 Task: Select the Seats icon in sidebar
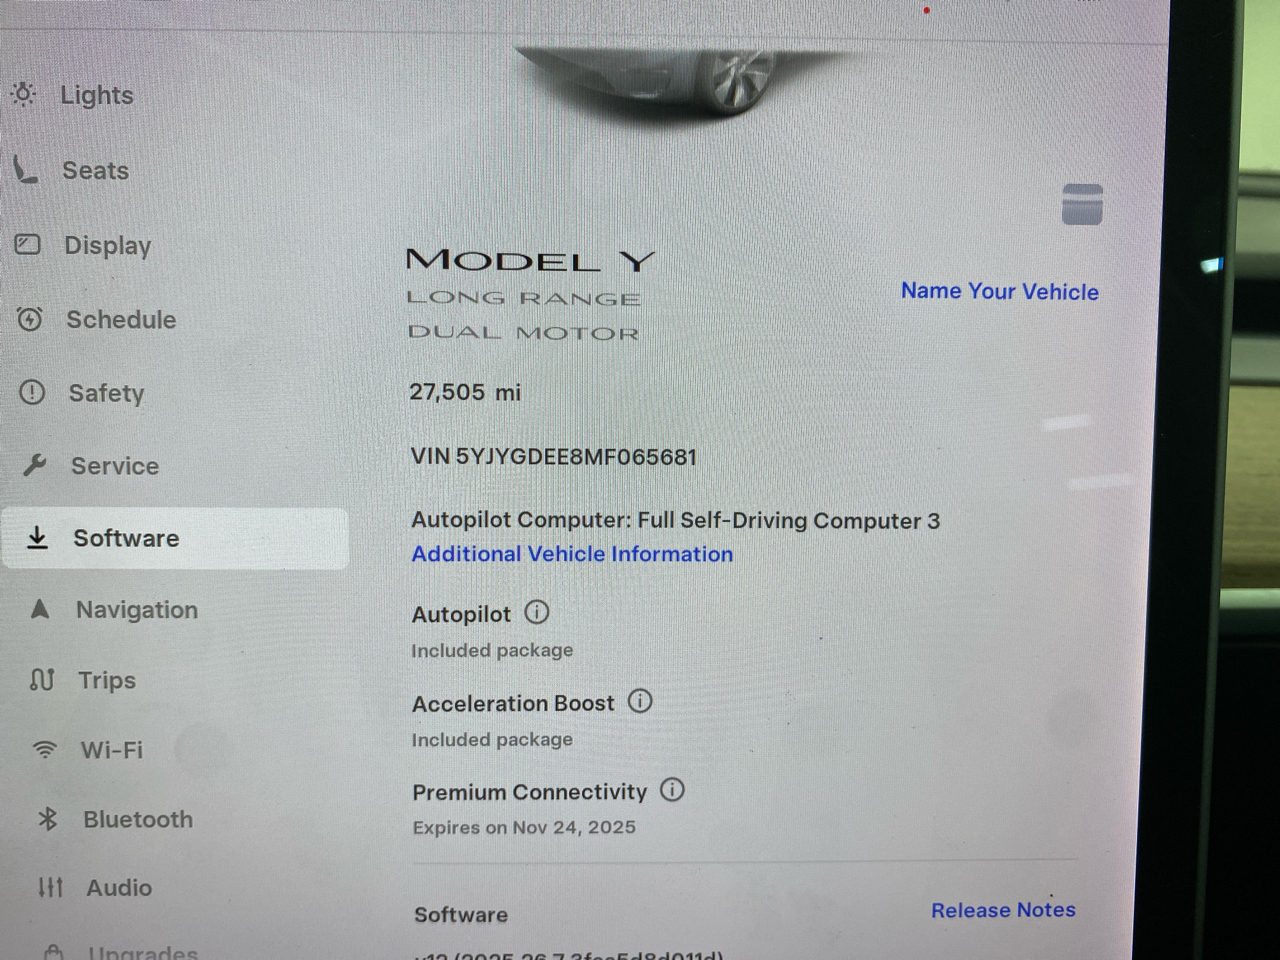click(25, 170)
